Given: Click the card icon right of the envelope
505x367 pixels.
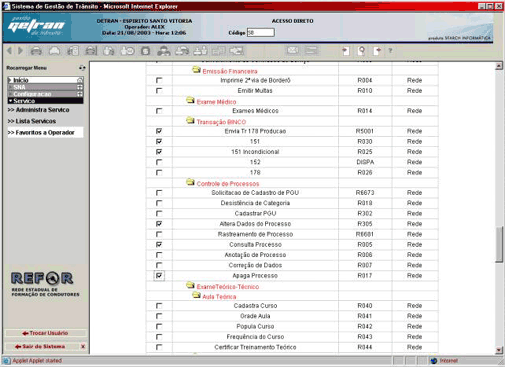Looking at the screenshot, I should (312, 51).
